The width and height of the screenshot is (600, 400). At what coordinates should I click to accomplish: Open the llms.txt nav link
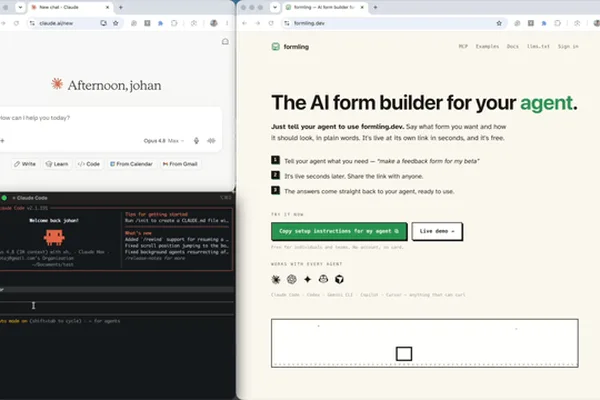click(538, 46)
